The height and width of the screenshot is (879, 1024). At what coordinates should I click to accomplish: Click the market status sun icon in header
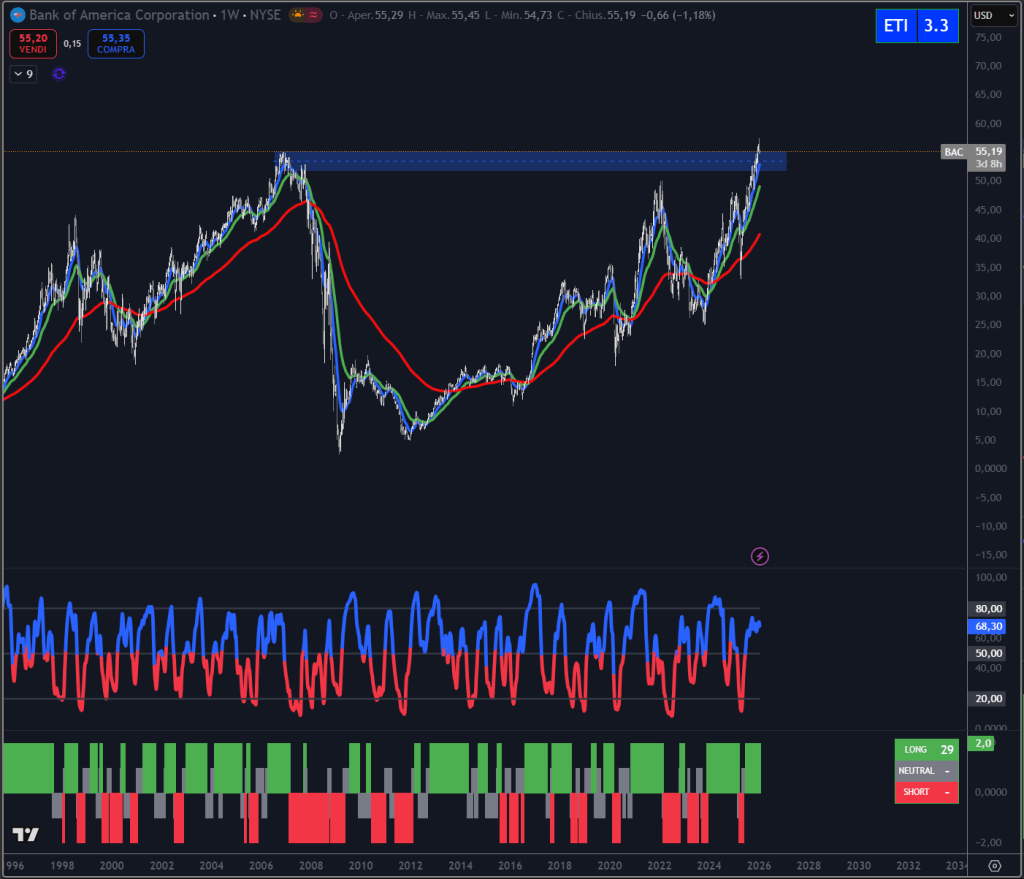click(296, 15)
